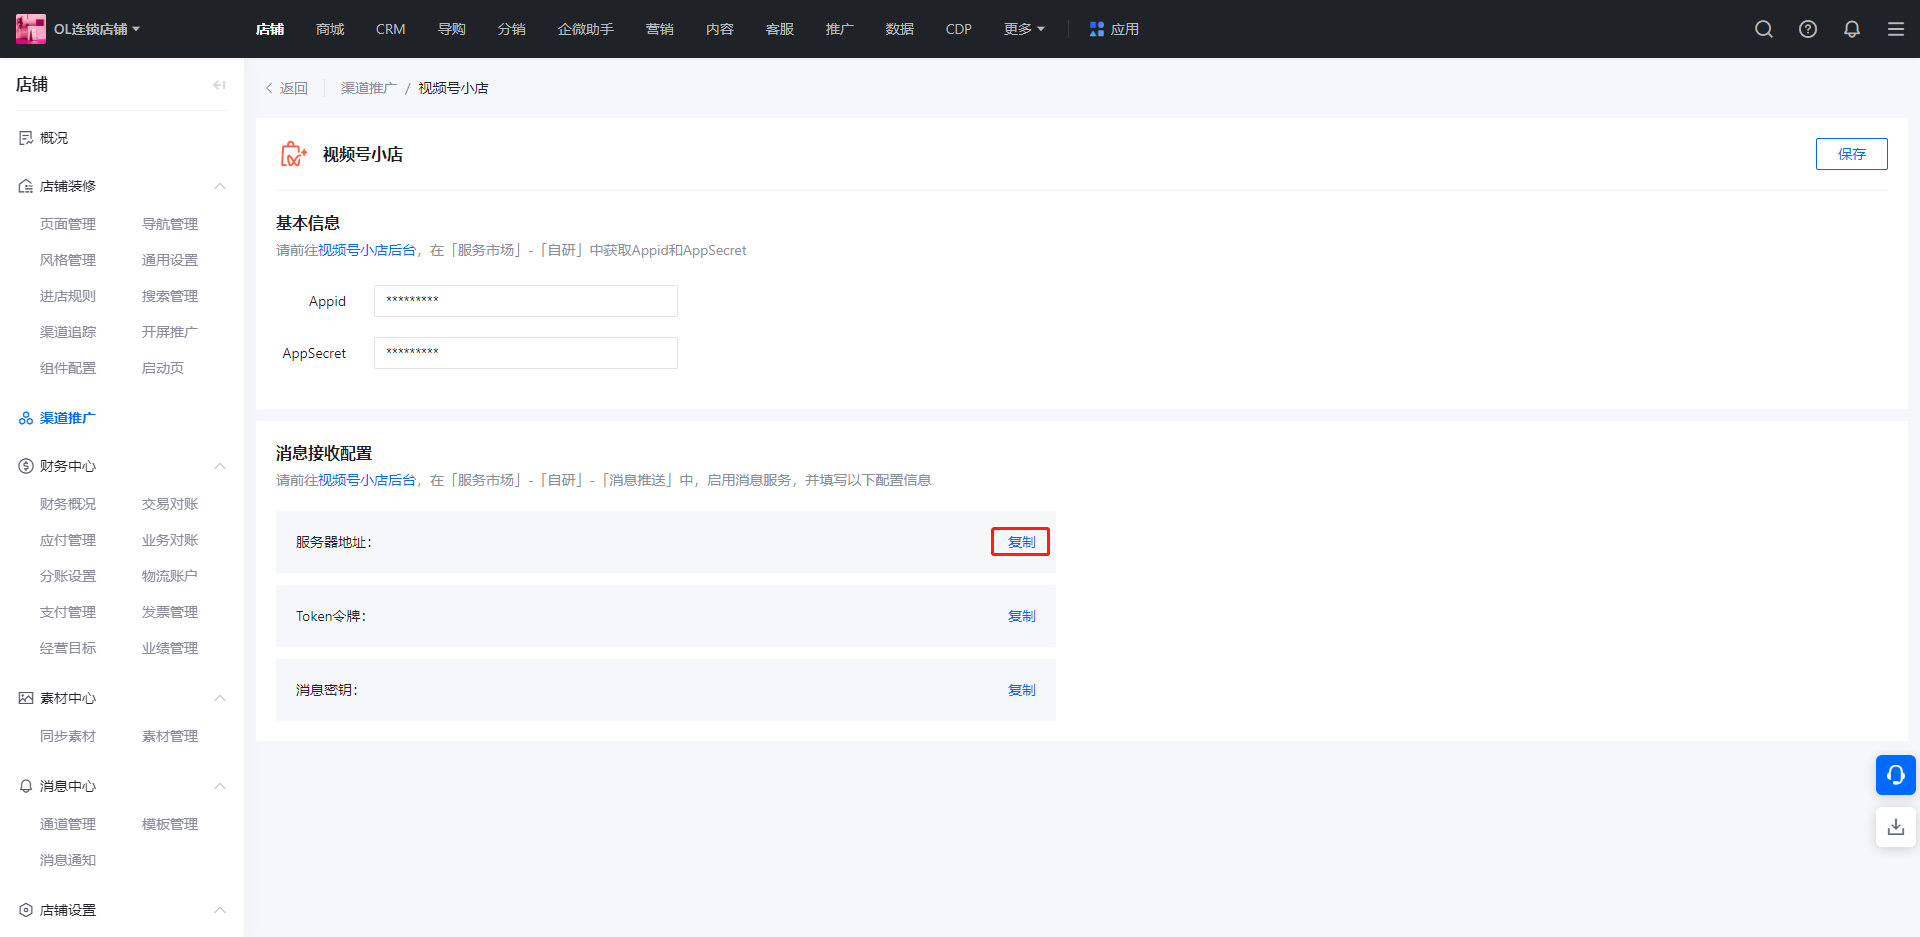Click the 财务中心 coin icon
The image size is (1920, 937).
coord(26,466)
